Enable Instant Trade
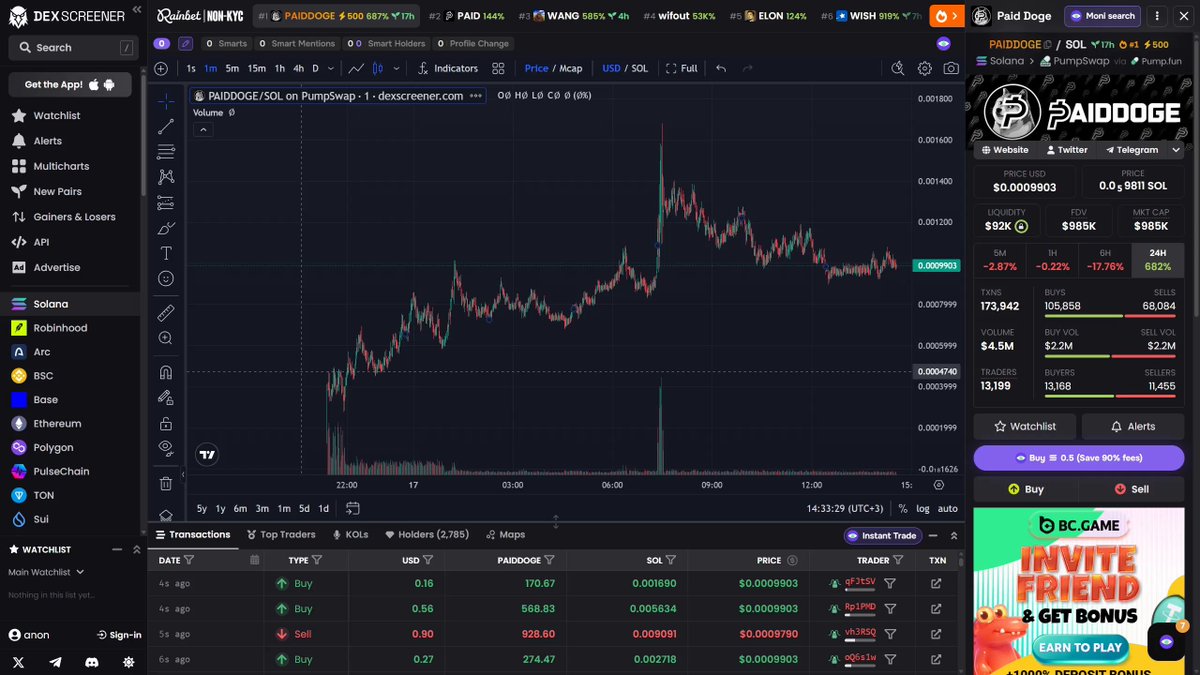The image size is (1200, 675). click(x=881, y=535)
